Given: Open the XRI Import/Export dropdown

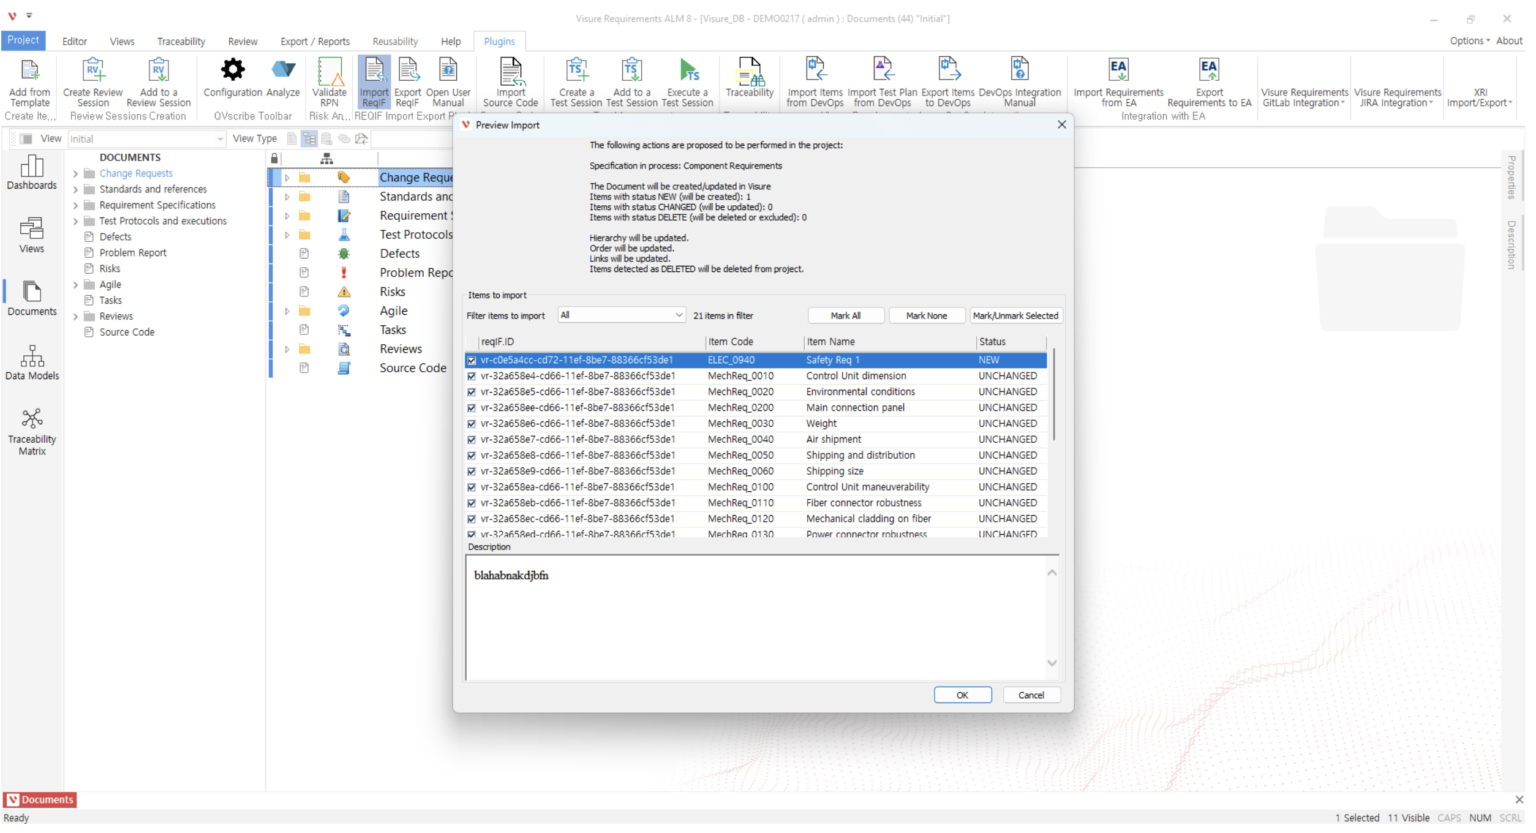Looking at the screenshot, I should coord(1480,97).
